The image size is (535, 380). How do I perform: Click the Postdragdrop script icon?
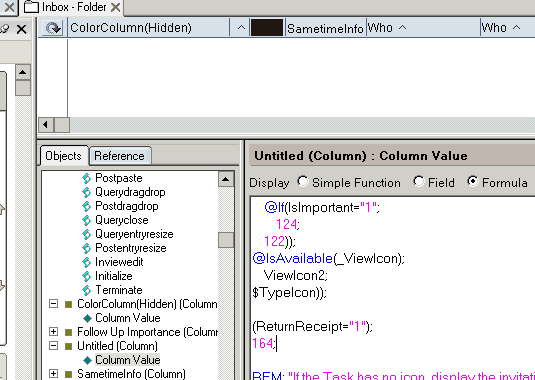pos(87,206)
